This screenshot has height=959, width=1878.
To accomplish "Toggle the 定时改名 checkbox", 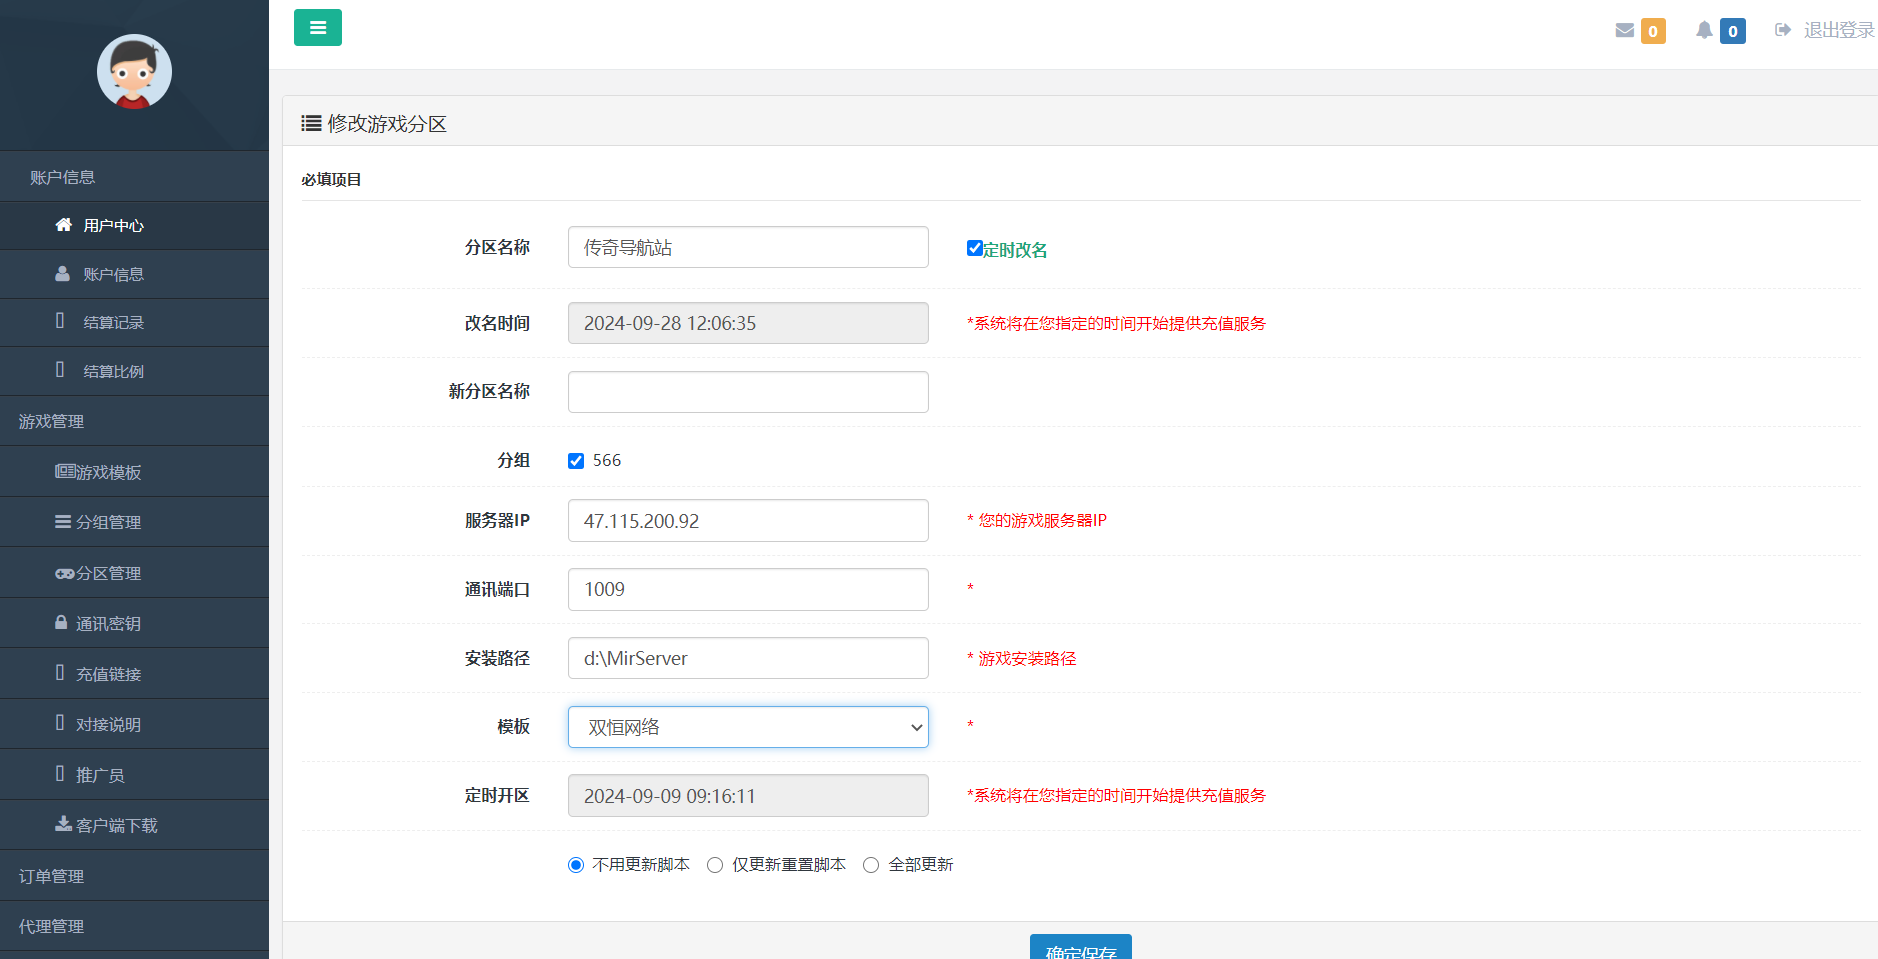I will click(x=975, y=248).
